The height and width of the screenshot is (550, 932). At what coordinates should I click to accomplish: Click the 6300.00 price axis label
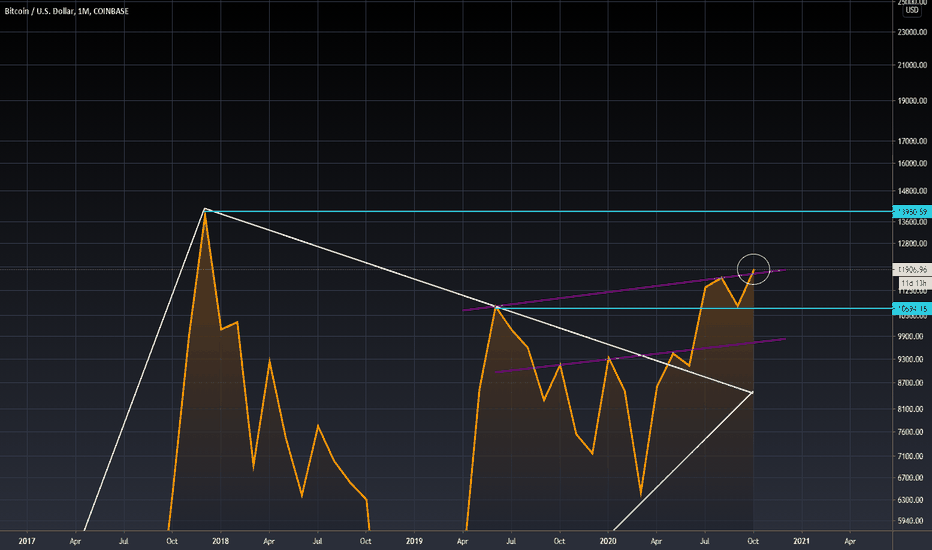911,500
